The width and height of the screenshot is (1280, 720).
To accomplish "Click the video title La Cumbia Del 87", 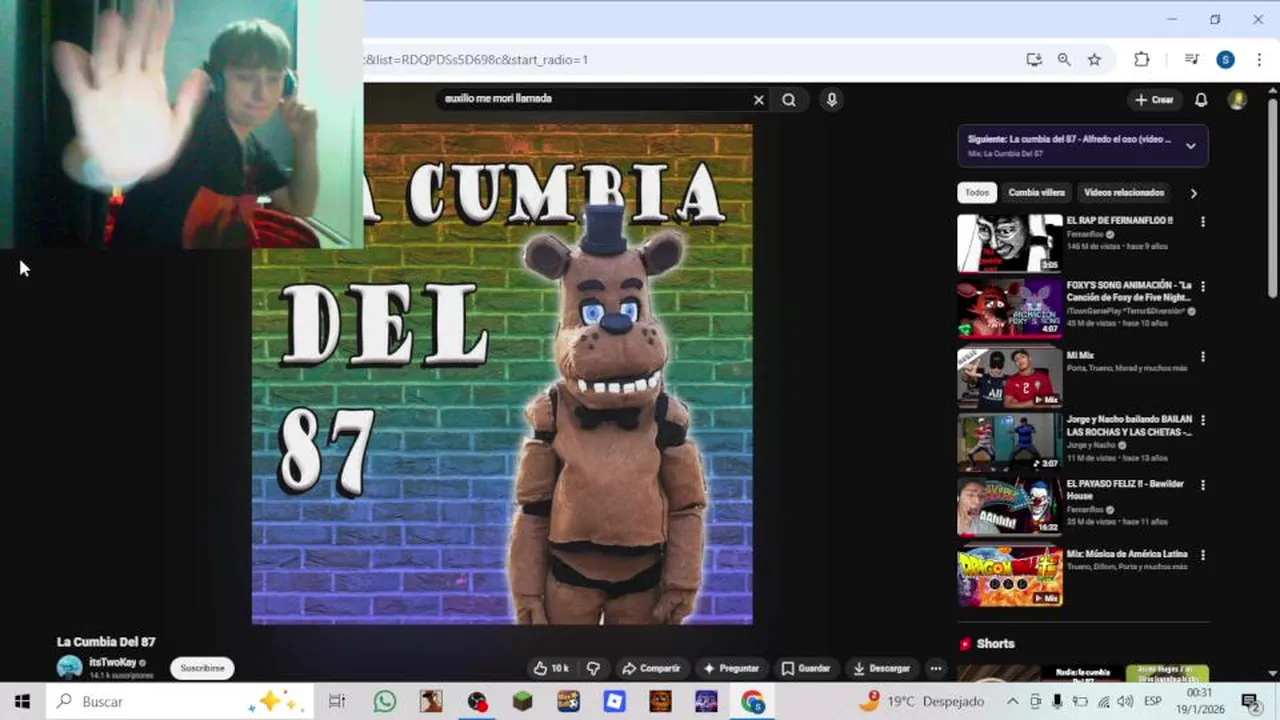I will 106,642.
